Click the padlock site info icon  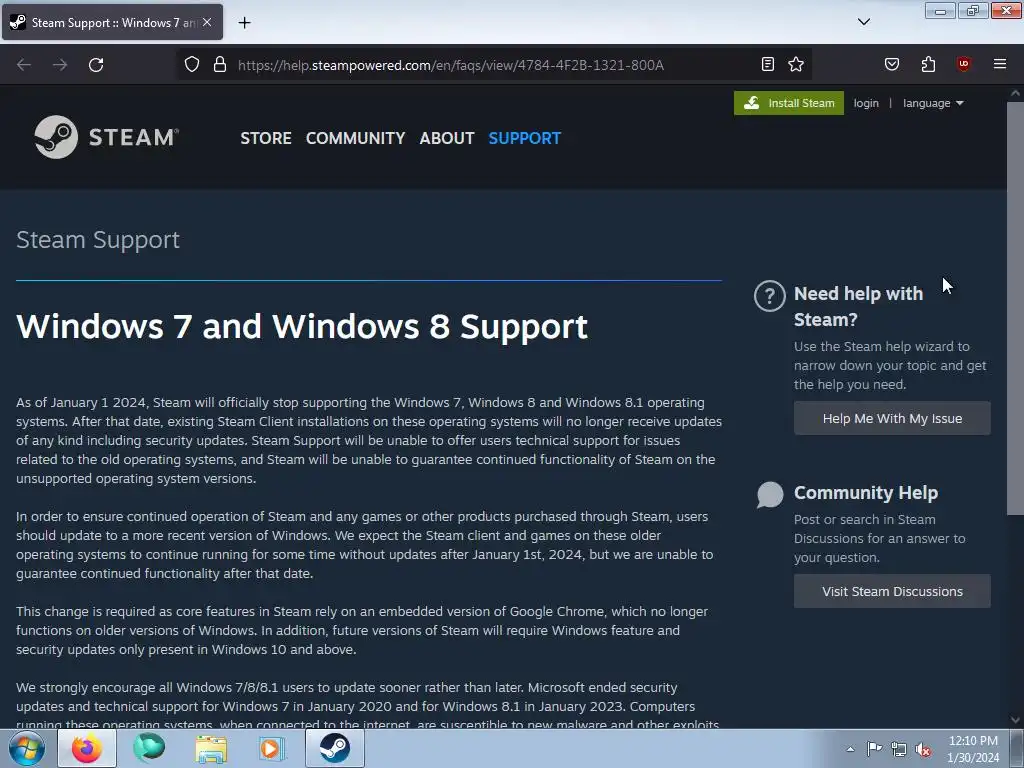(220, 65)
